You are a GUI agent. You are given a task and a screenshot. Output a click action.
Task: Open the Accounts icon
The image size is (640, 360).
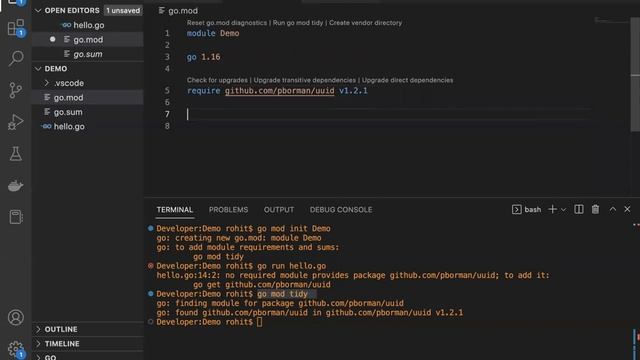click(16, 318)
